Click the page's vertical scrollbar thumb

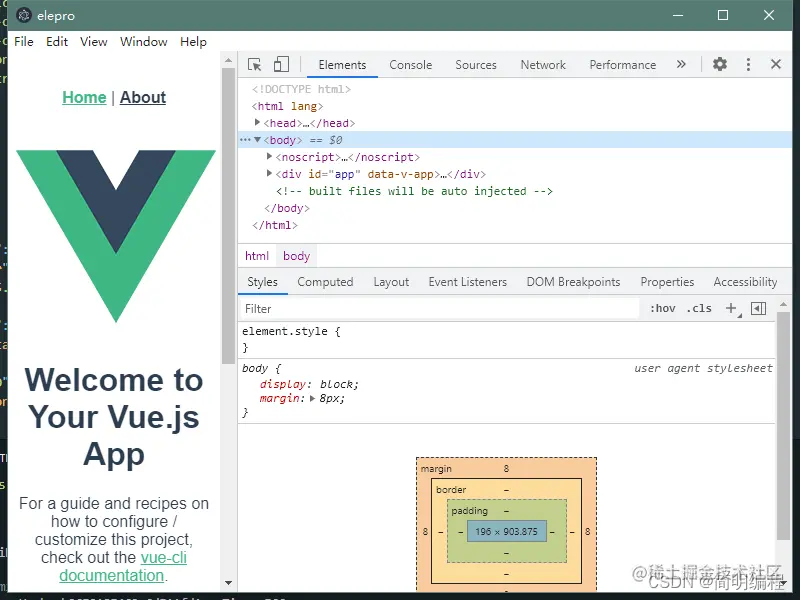coord(229,216)
